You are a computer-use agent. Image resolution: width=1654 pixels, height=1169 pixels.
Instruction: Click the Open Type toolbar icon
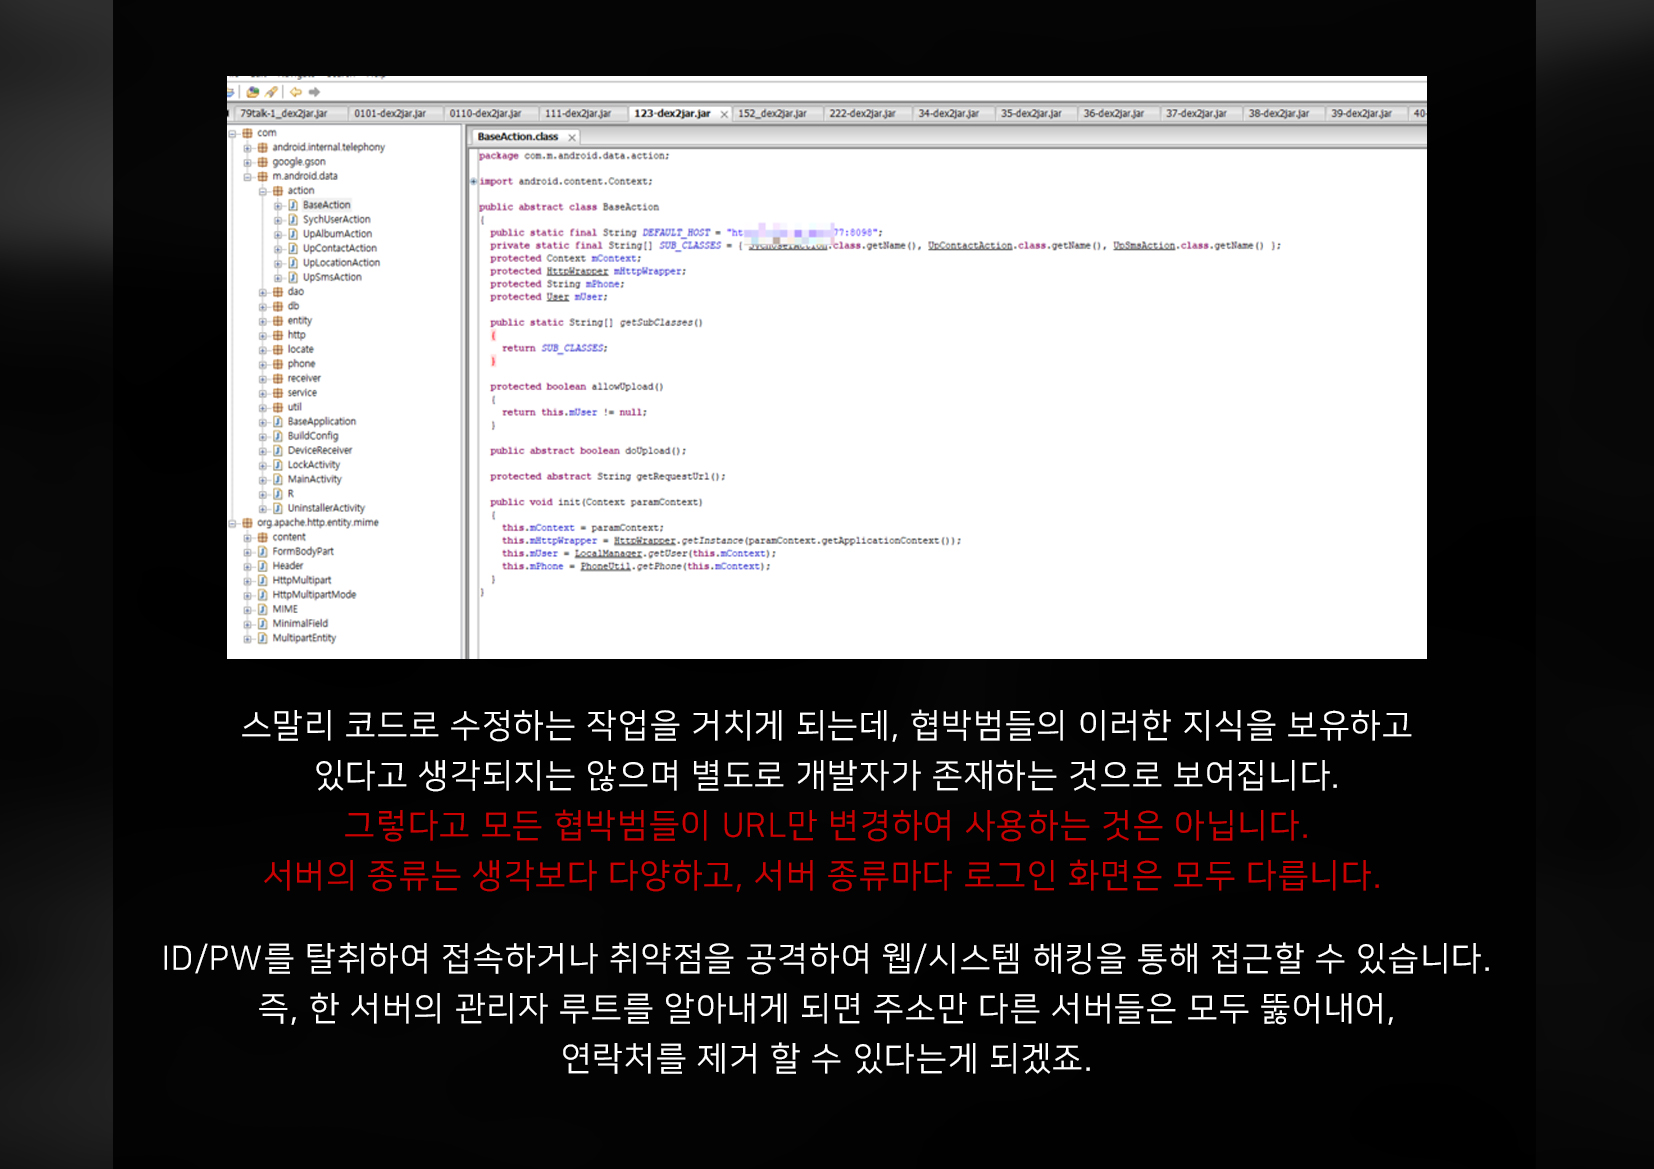click(x=253, y=92)
